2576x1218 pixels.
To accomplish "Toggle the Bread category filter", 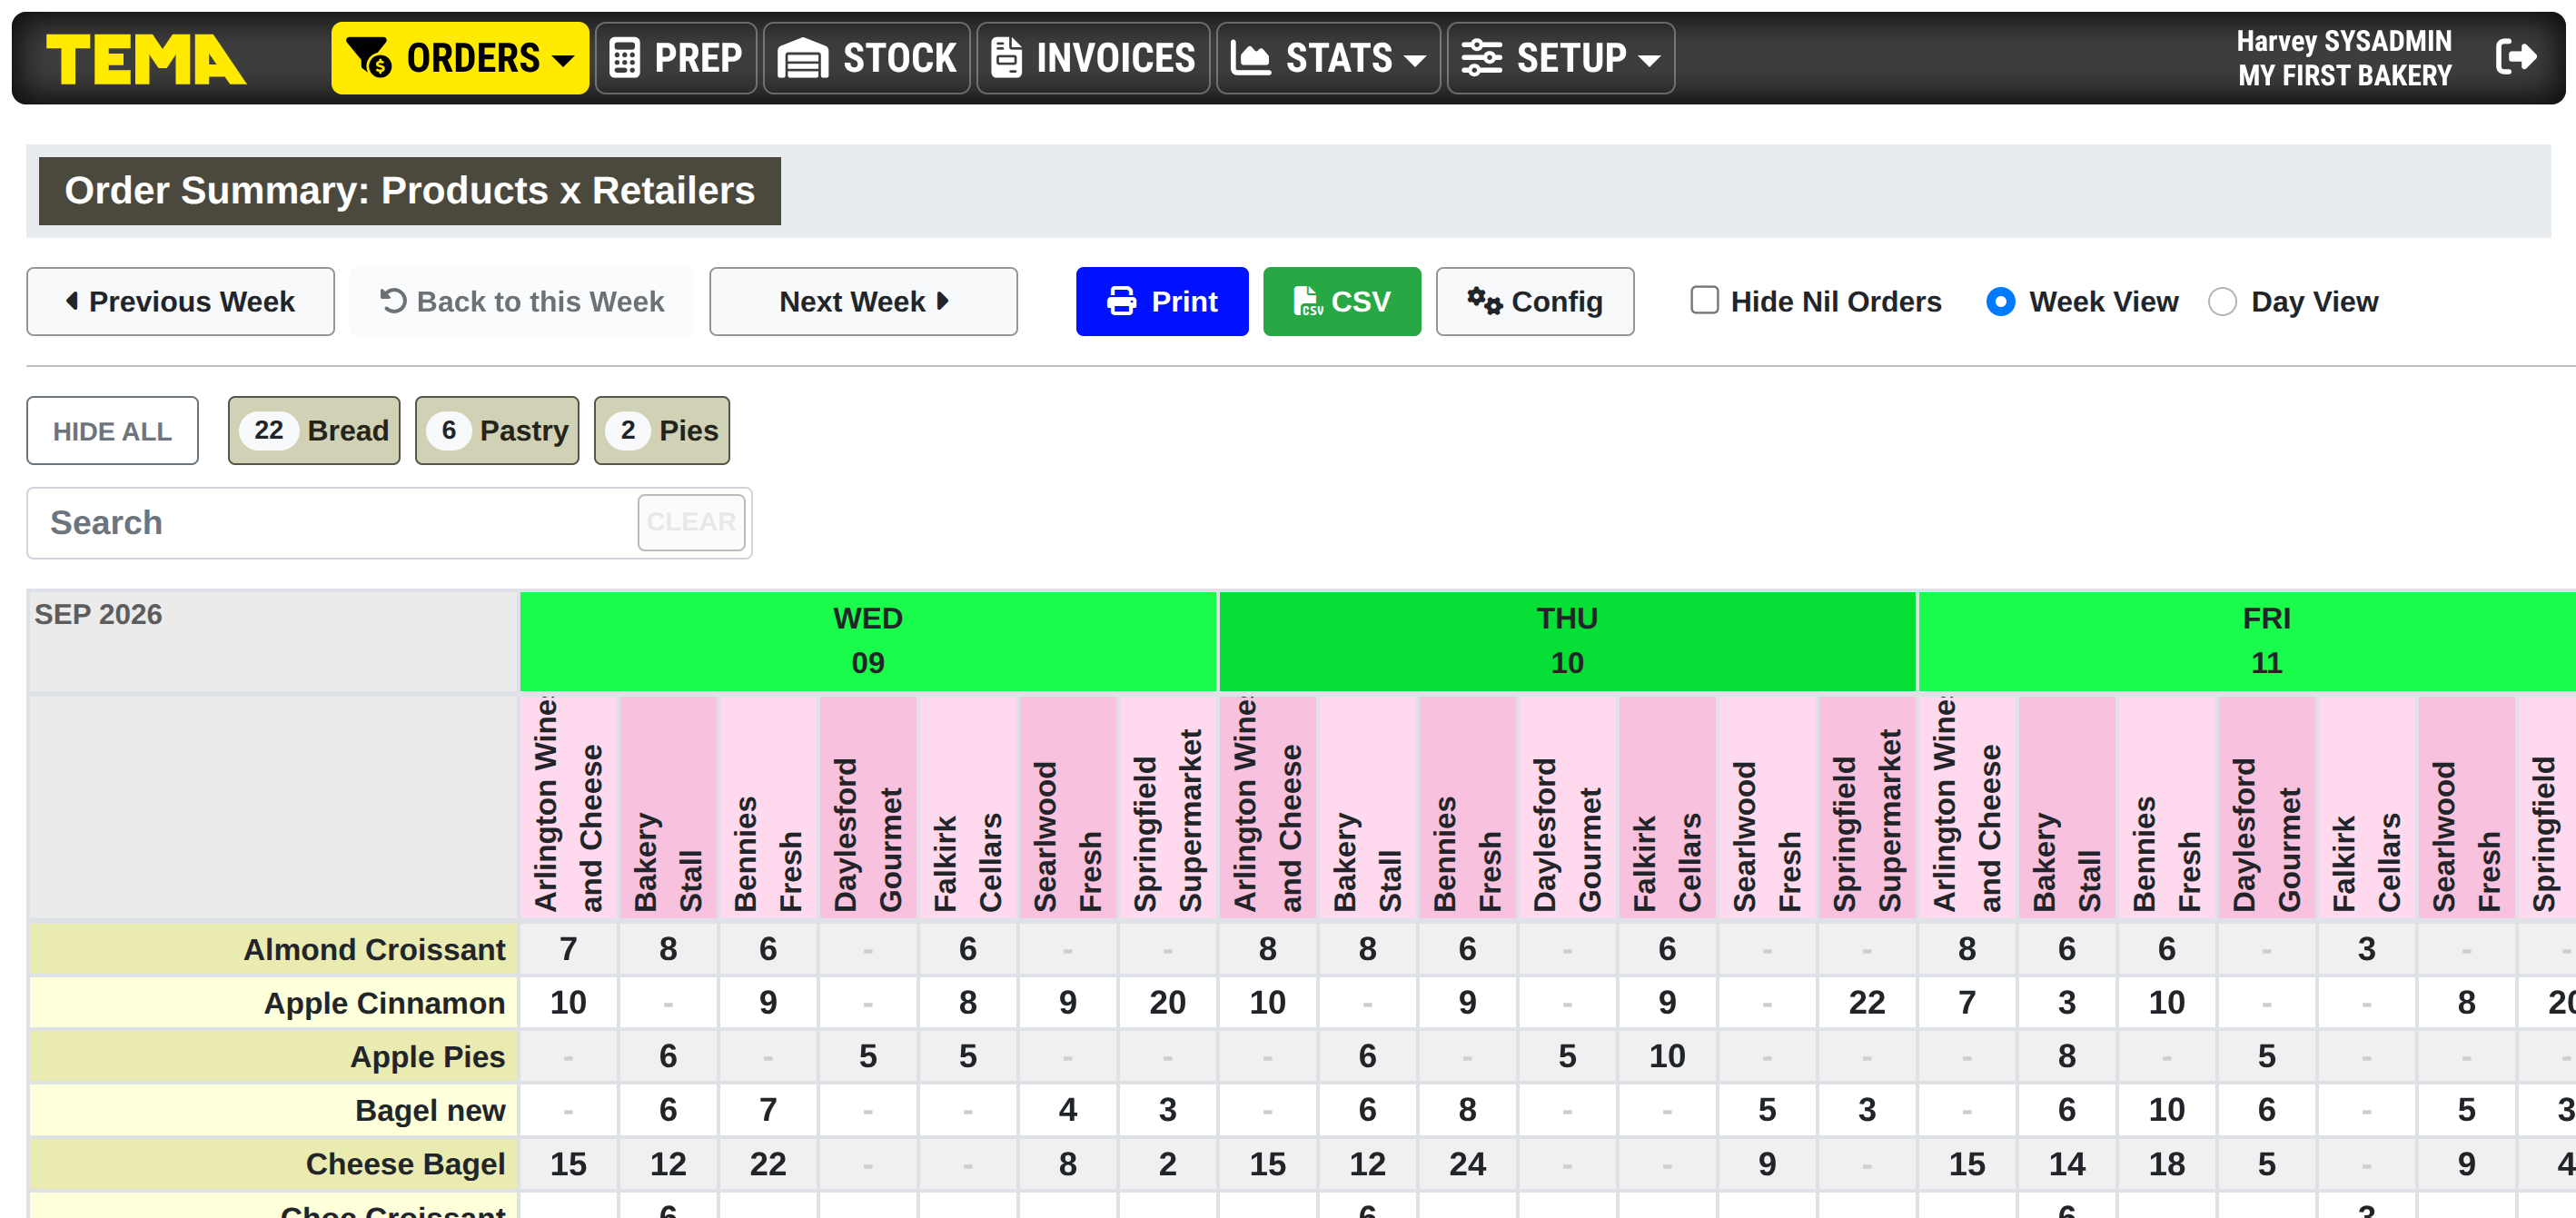I will pos(314,430).
